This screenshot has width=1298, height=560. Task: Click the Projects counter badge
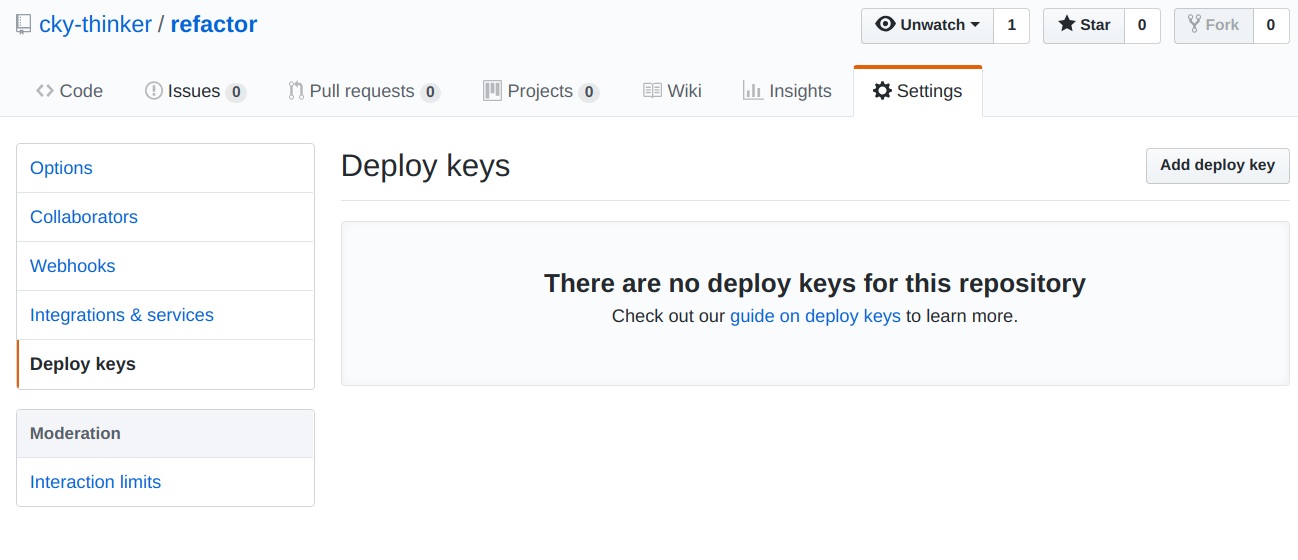click(x=589, y=92)
